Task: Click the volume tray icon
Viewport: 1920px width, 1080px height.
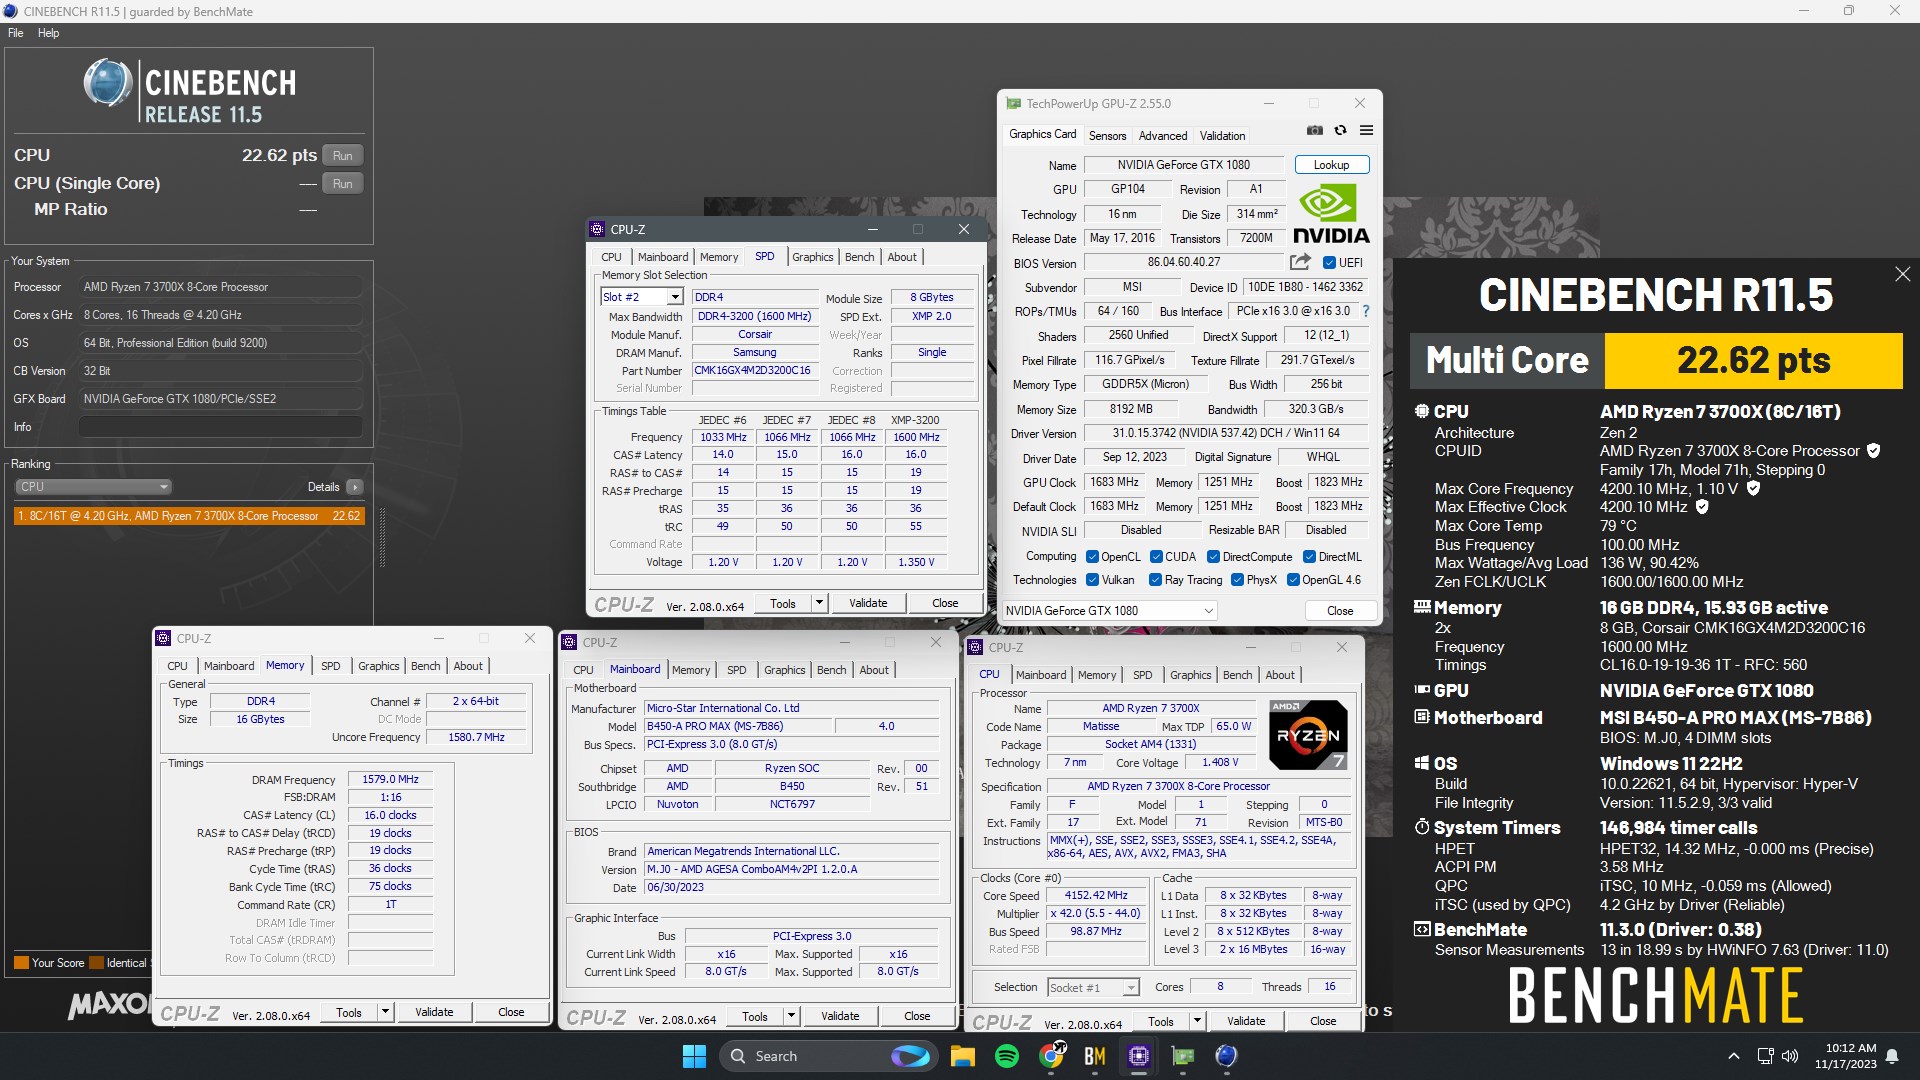Action: pyautogui.click(x=1790, y=1056)
